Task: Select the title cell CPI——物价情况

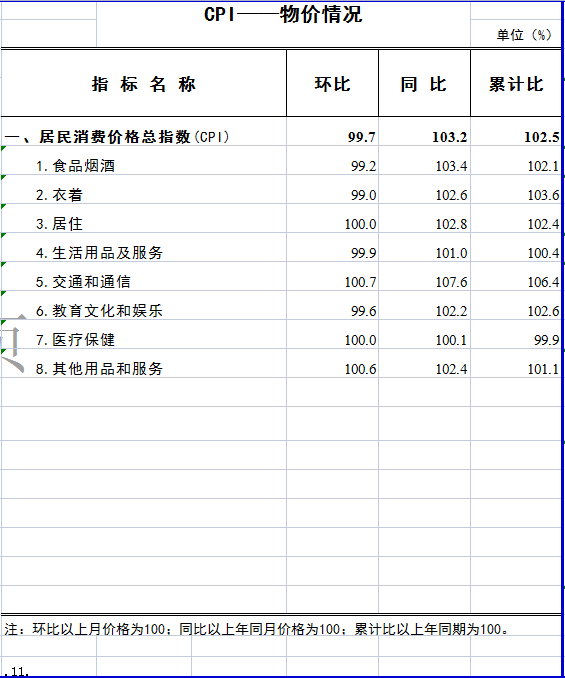Action: pyautogui.click(x=283, y=15)
